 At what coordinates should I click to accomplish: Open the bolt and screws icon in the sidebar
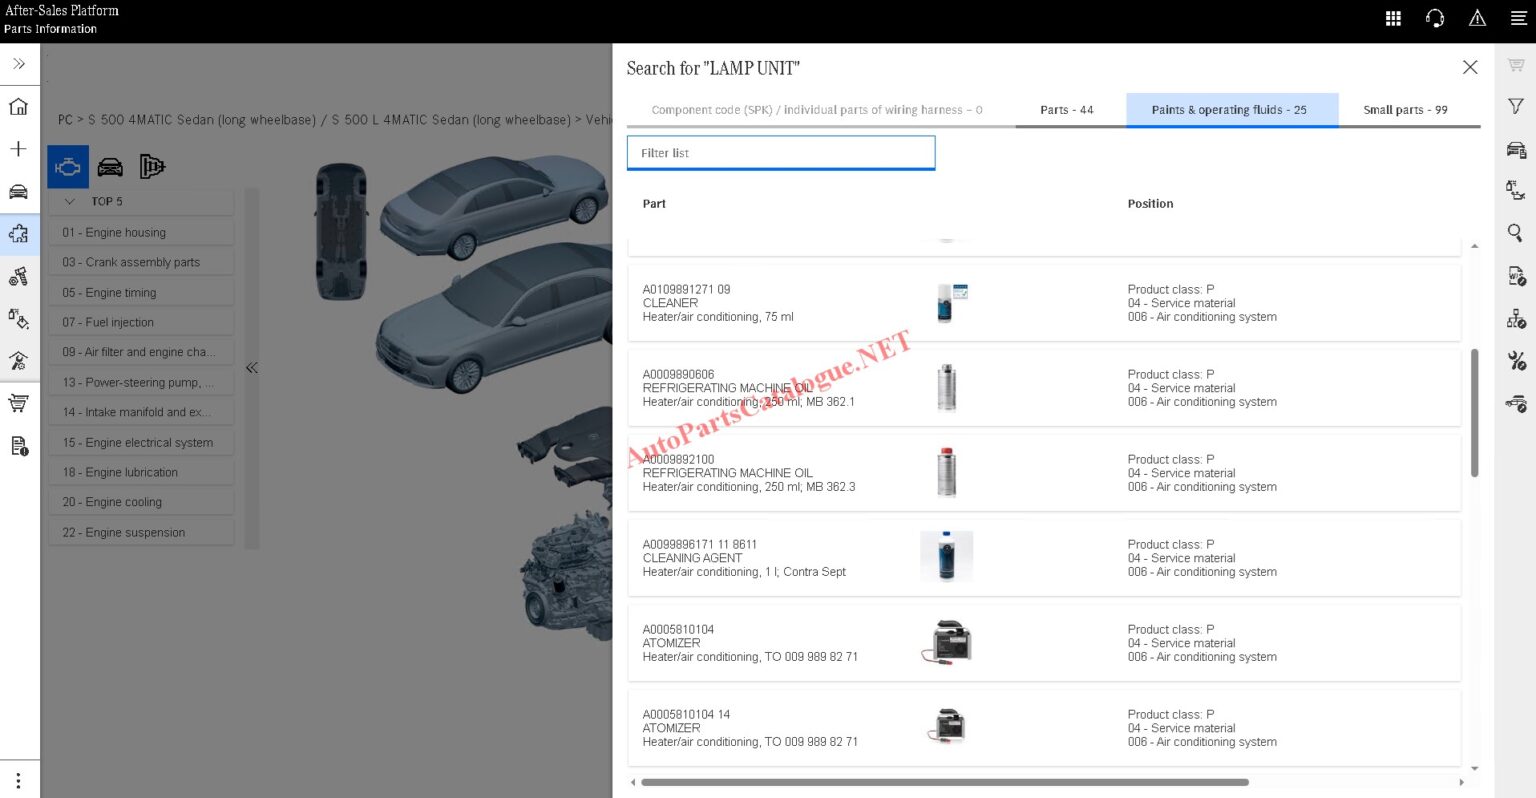(x=18, y=277)
